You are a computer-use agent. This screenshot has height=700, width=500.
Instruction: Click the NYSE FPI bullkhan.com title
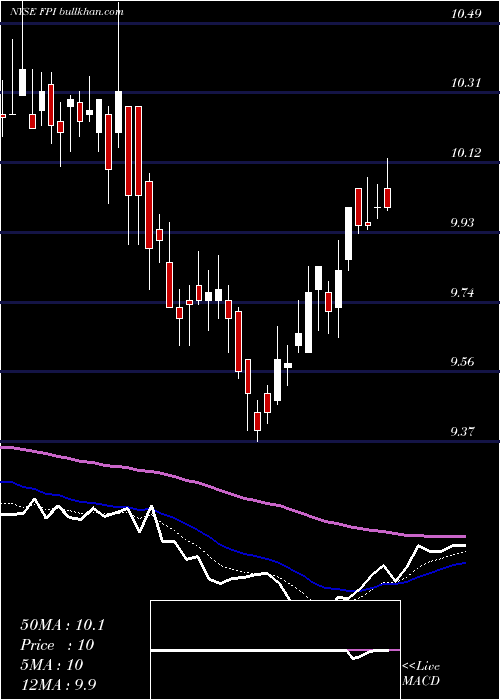pyautogui.click(x=67, y=12)
